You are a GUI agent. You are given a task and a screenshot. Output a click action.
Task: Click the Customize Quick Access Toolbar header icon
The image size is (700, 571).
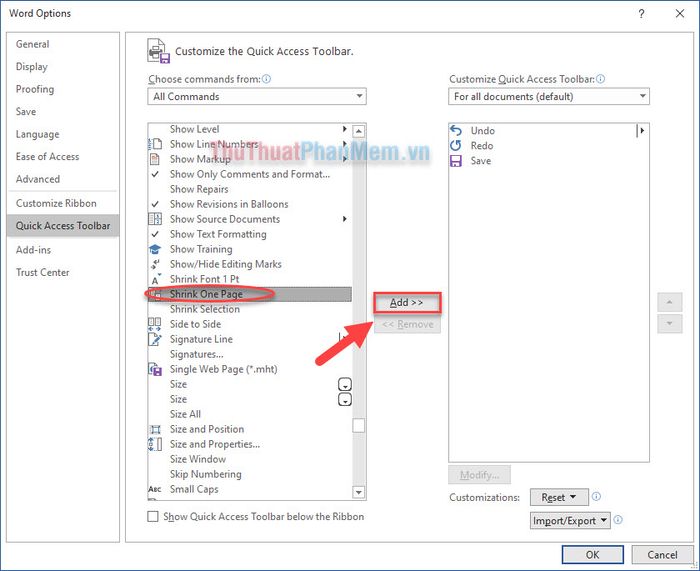tap(158, 51)
